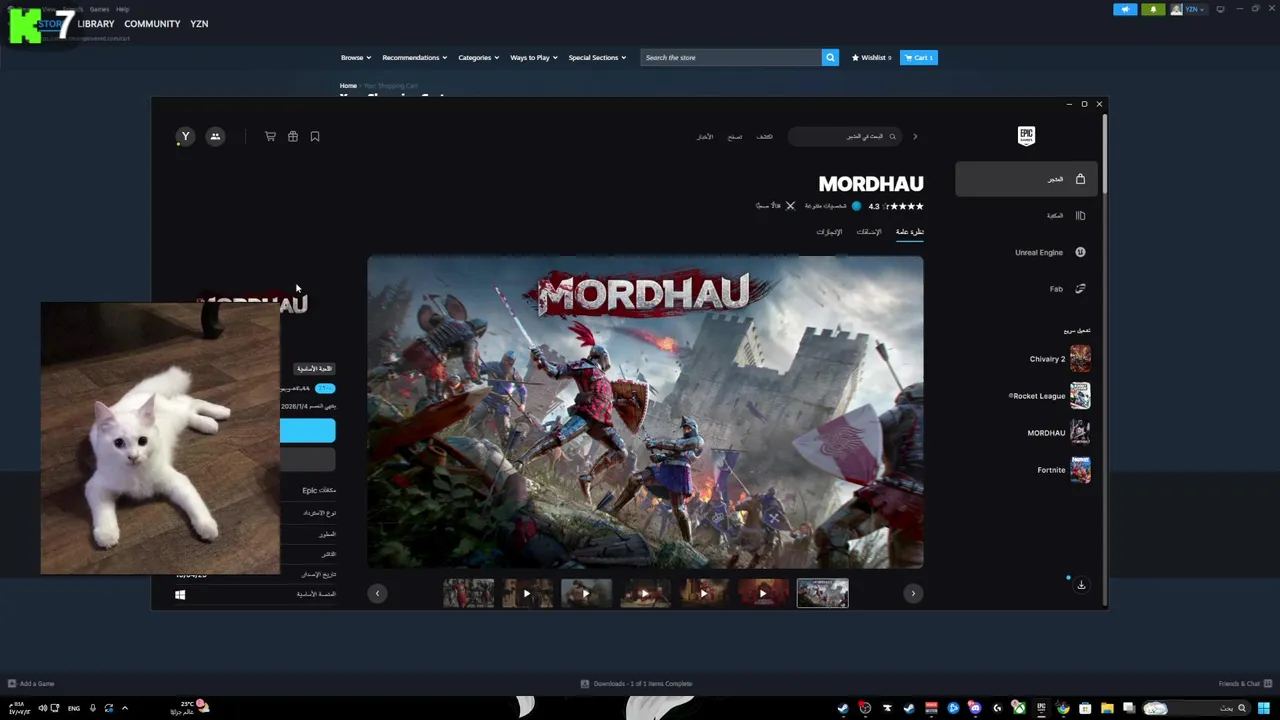
Task: Play the second video thumbnail in carousel
Action: click(586, 593)
